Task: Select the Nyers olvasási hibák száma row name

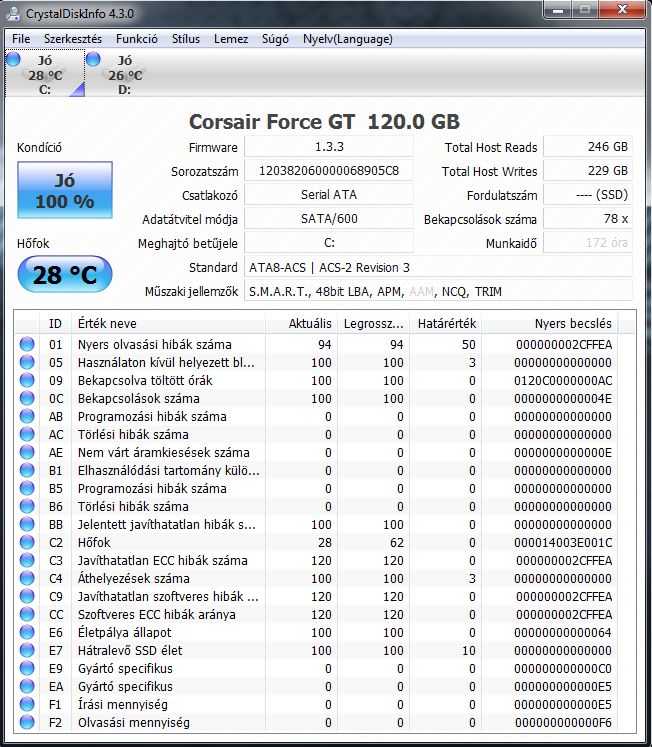Action: pyautogui.click(x=155, y=344)
